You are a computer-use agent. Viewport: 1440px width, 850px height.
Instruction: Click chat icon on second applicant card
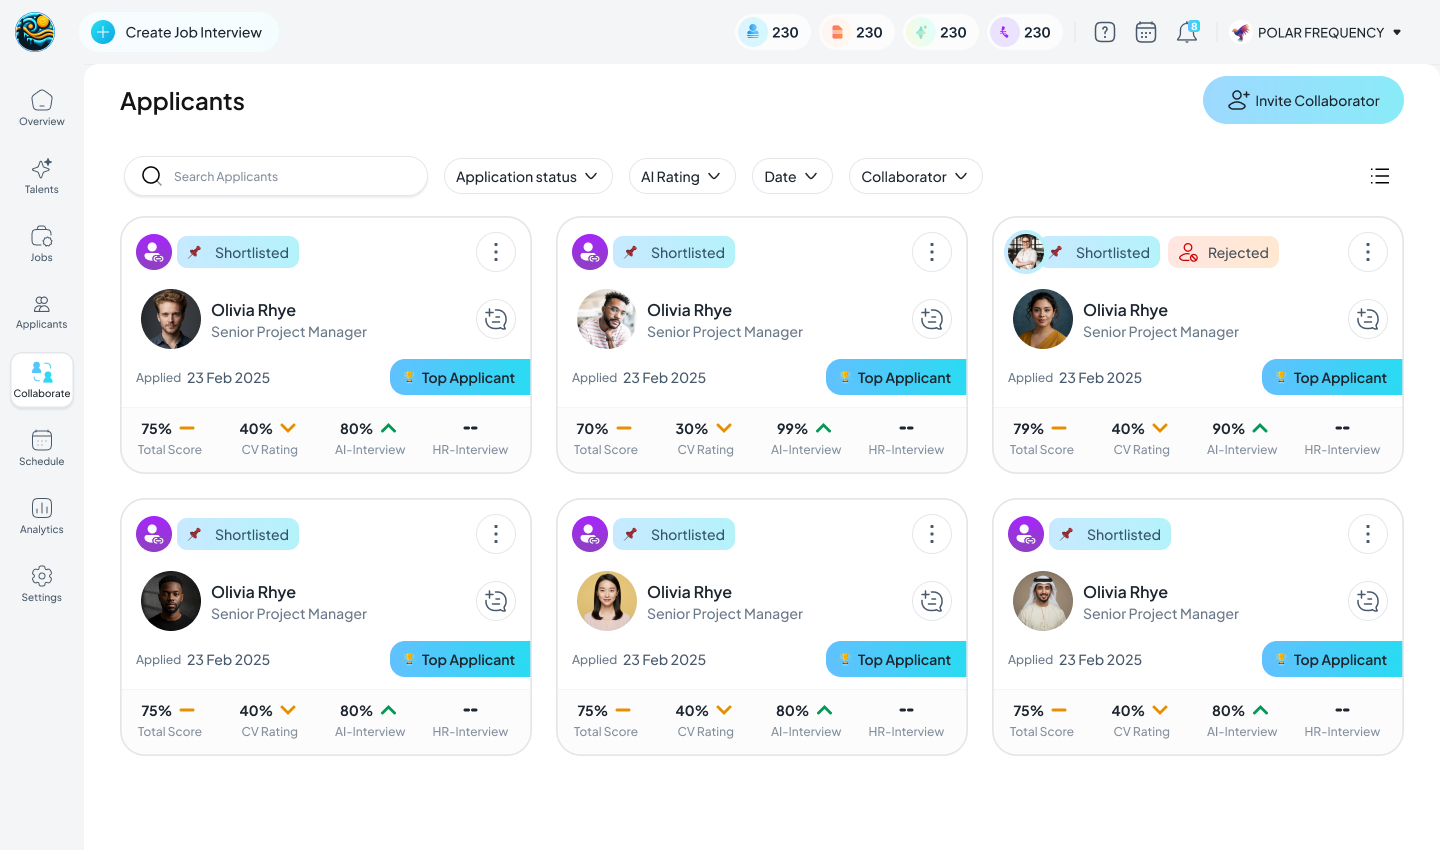(x=932, y=319)
